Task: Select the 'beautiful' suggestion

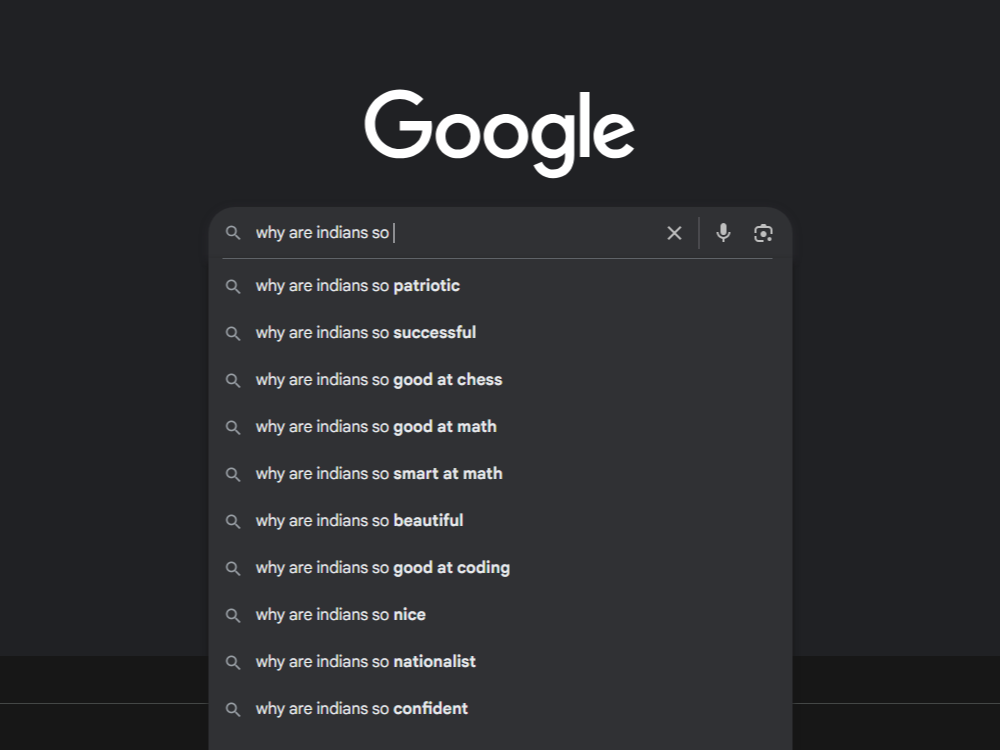Action: pyautogui.click(x=359, y=521)
